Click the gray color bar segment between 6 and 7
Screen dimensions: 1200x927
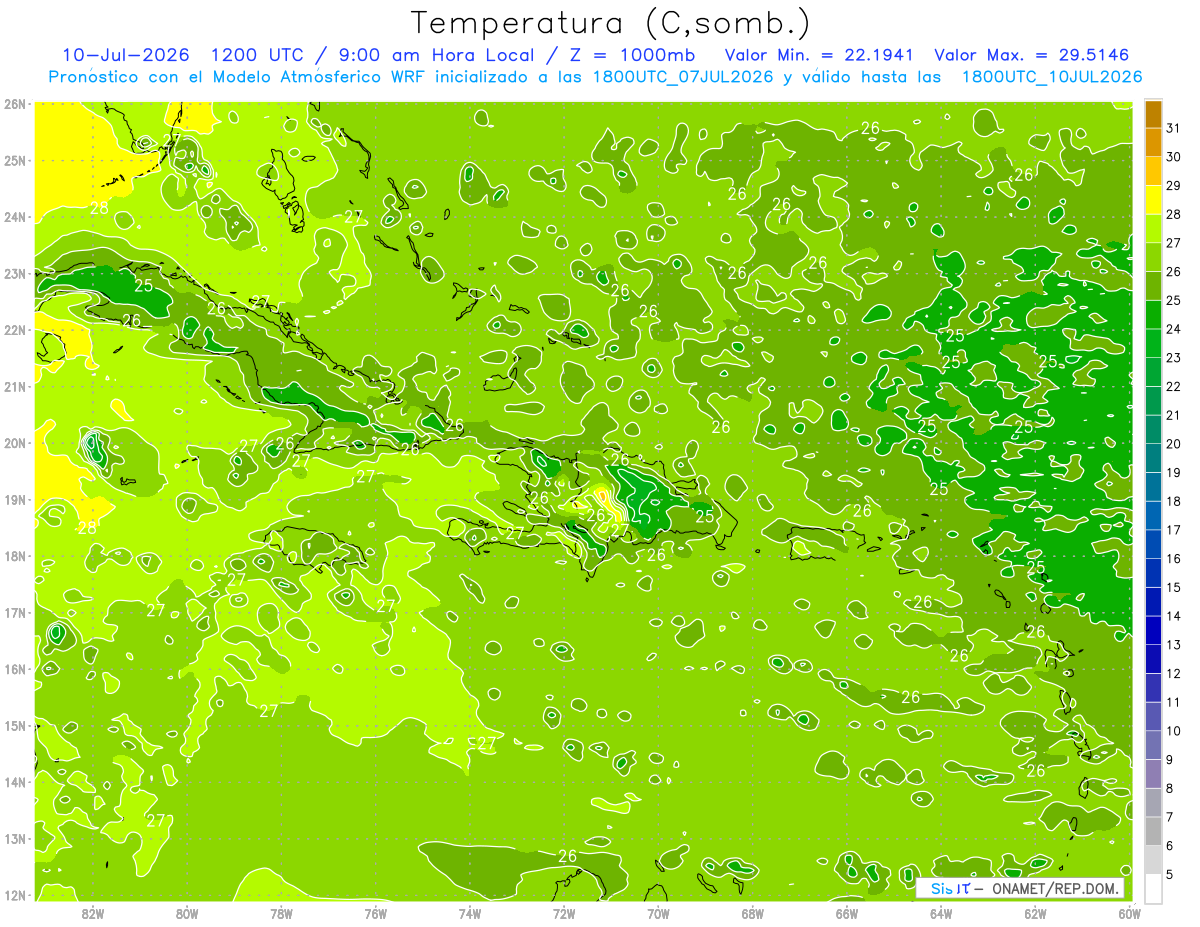point(1153,832)
